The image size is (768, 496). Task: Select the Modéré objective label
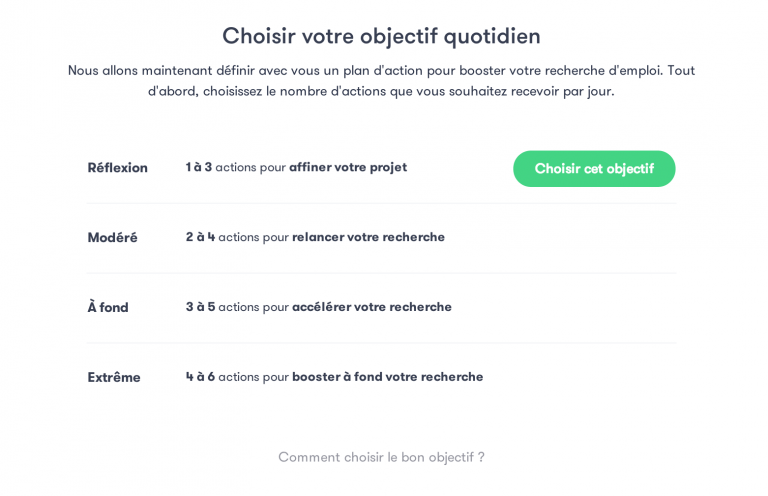(x=112, y=238)
